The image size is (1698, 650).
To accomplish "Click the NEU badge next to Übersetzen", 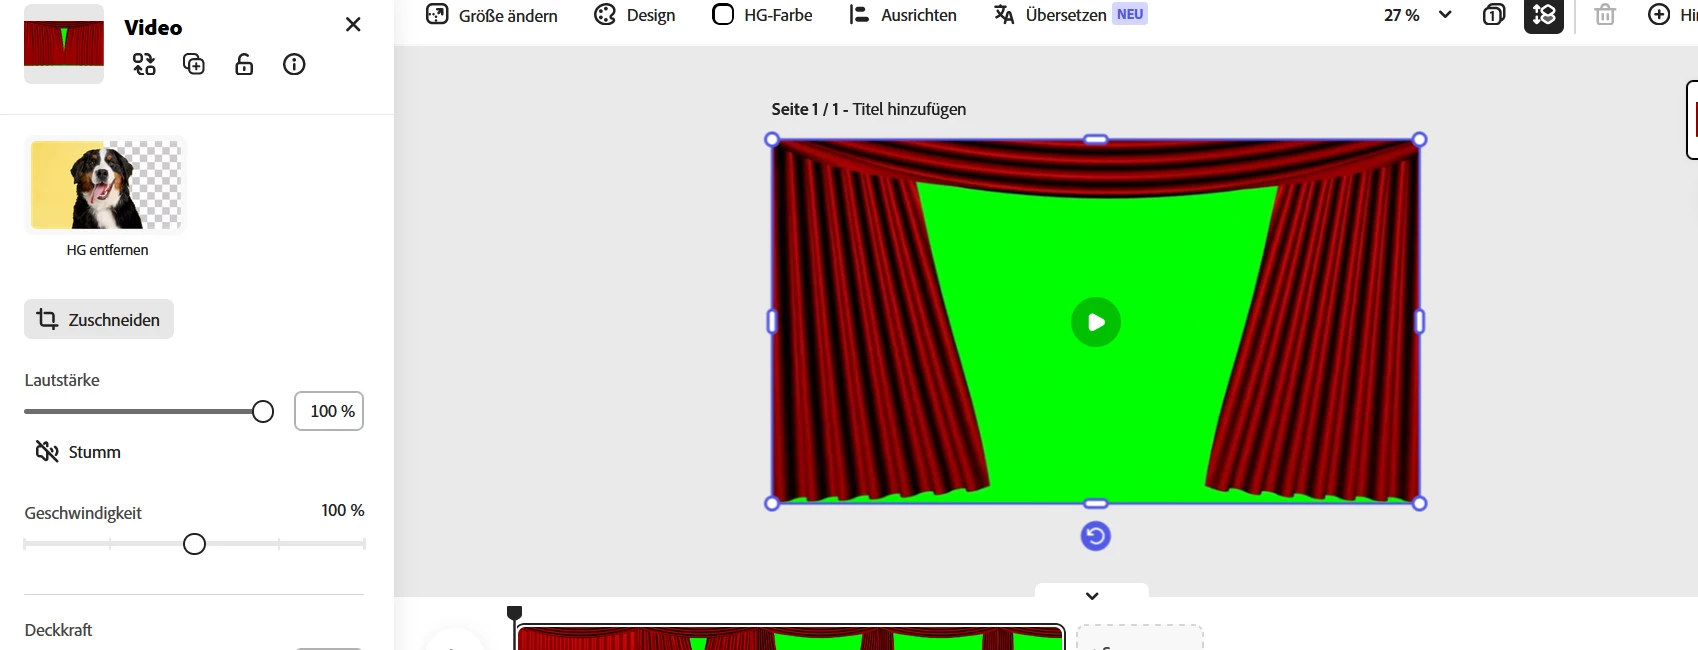I will click(x=1130, y=14).
